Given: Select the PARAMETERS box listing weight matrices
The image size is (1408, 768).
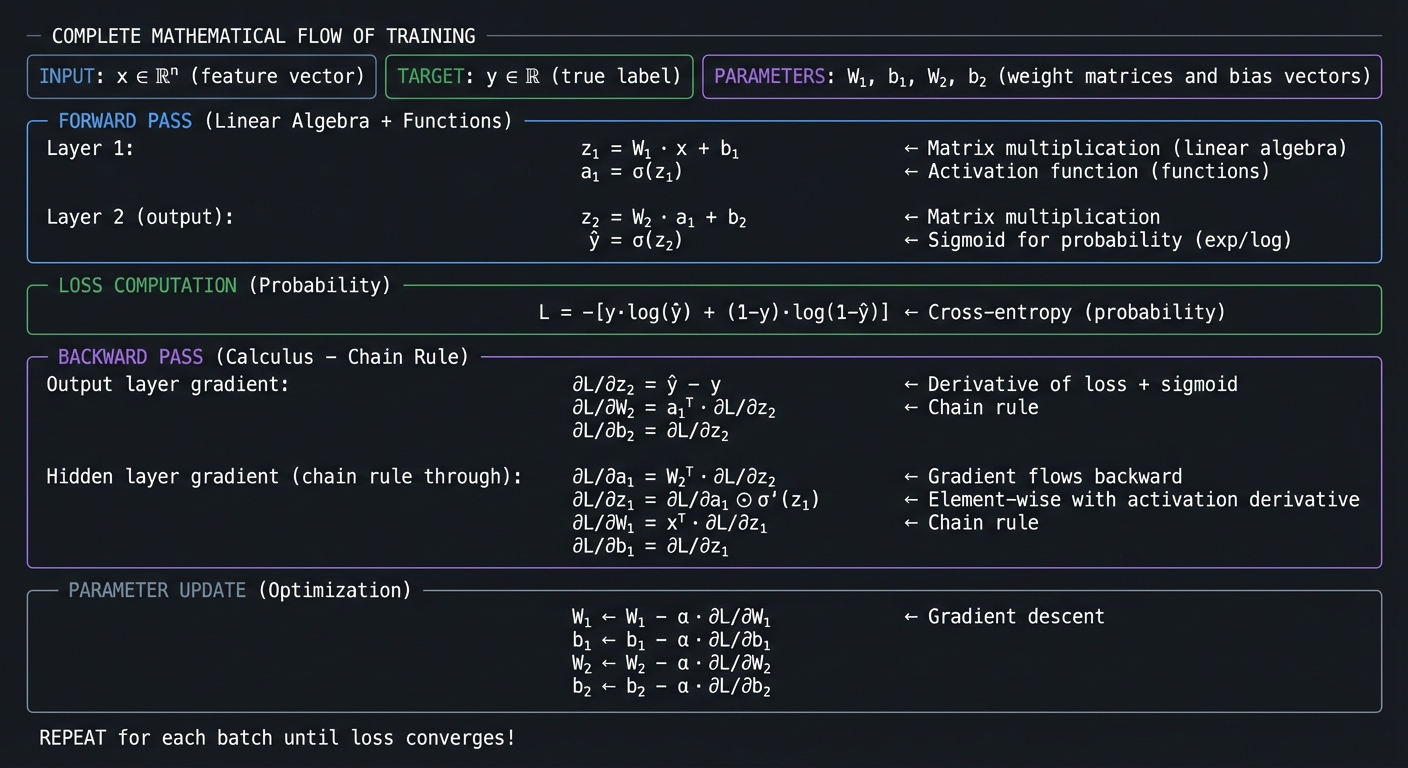Looking at the screenshot, I should coord(1042,76).
